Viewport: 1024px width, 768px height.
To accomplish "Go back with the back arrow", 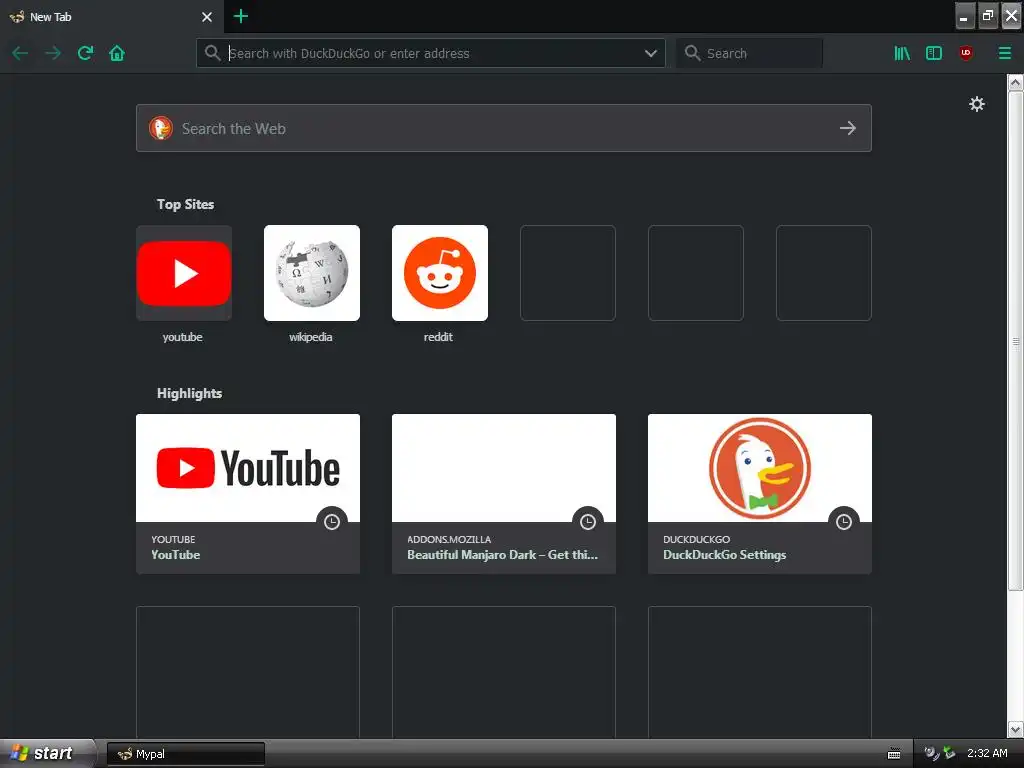I will coord(20,53).
